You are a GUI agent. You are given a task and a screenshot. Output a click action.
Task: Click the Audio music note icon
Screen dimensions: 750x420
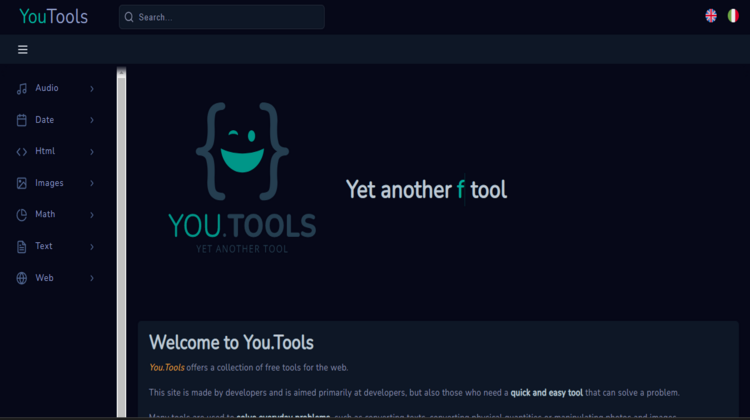tap(22, 88)
